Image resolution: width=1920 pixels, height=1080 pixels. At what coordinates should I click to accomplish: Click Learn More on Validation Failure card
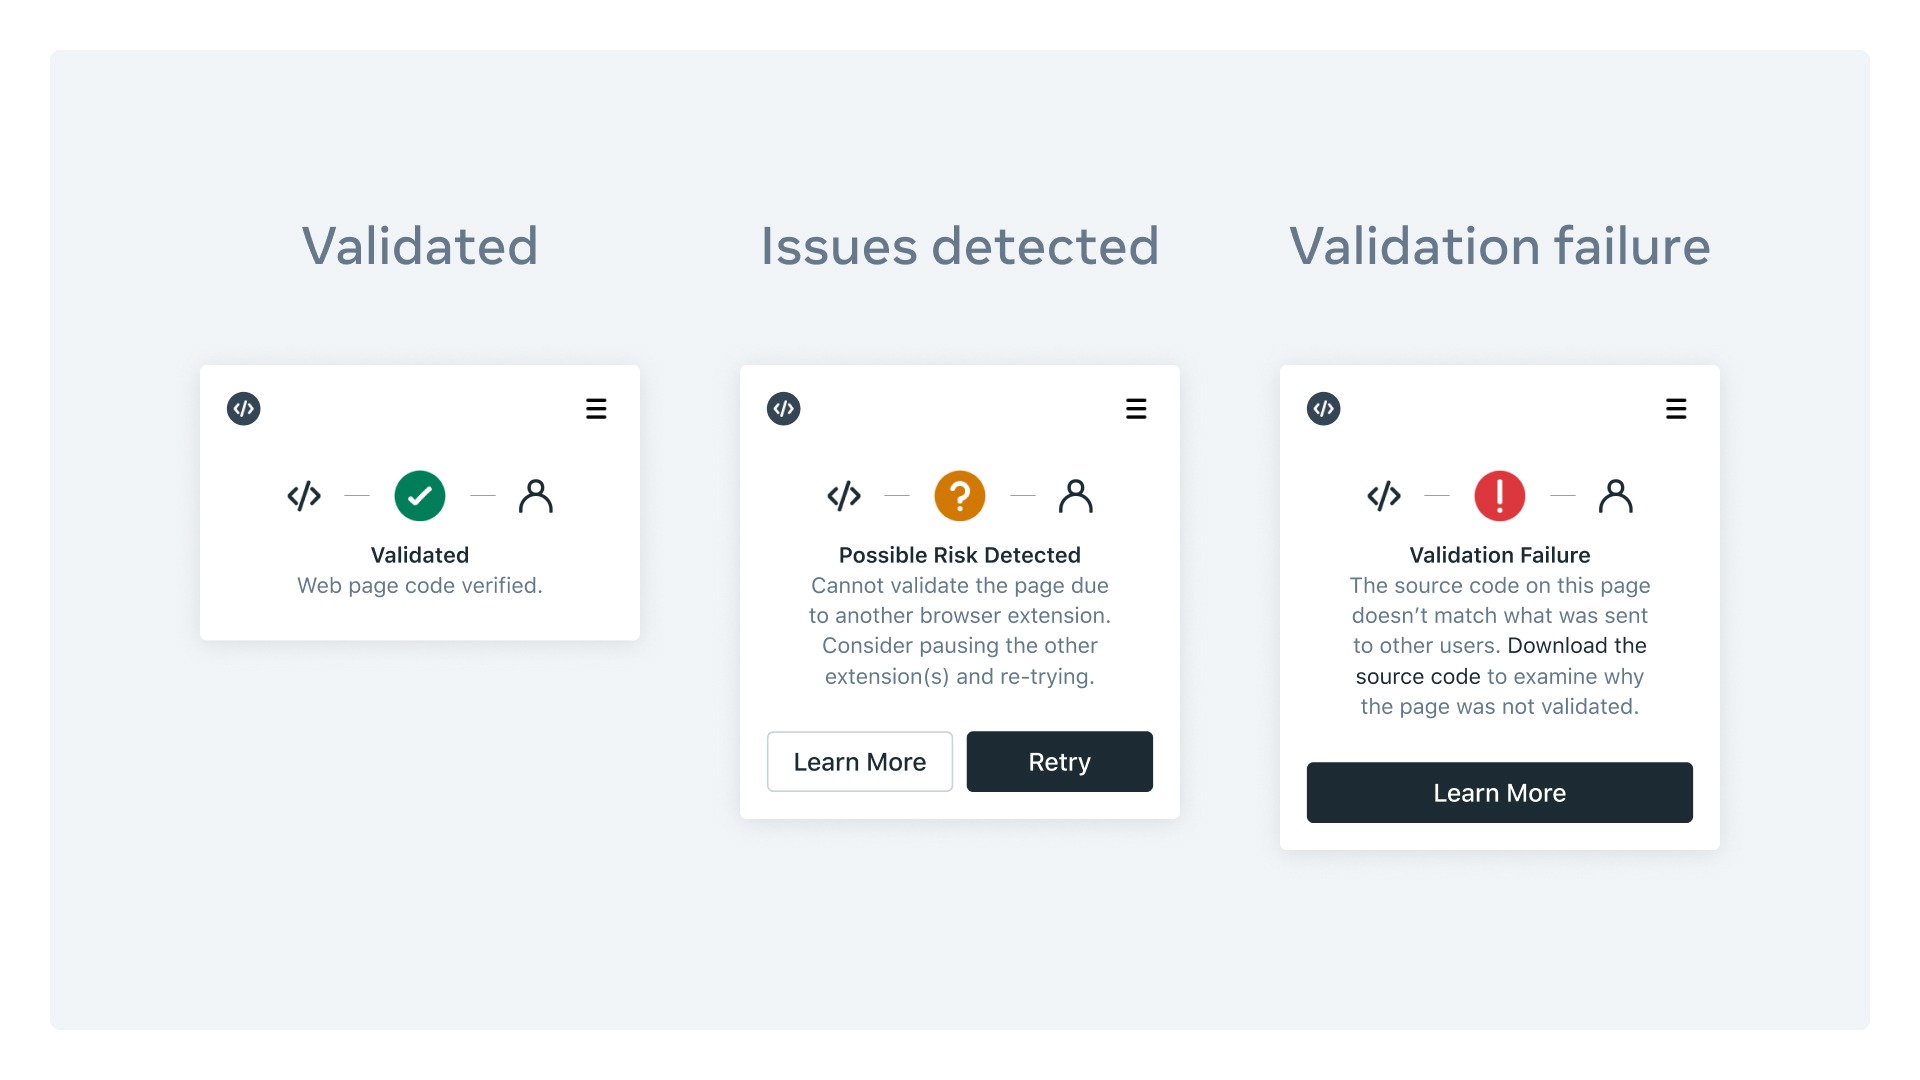coord(1499,793)
